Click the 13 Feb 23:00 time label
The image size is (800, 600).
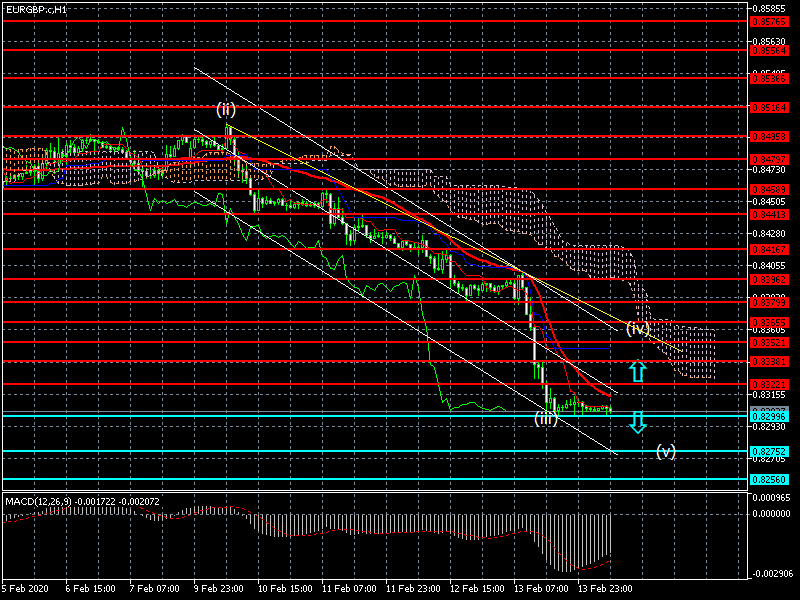(x=605, y=589)
